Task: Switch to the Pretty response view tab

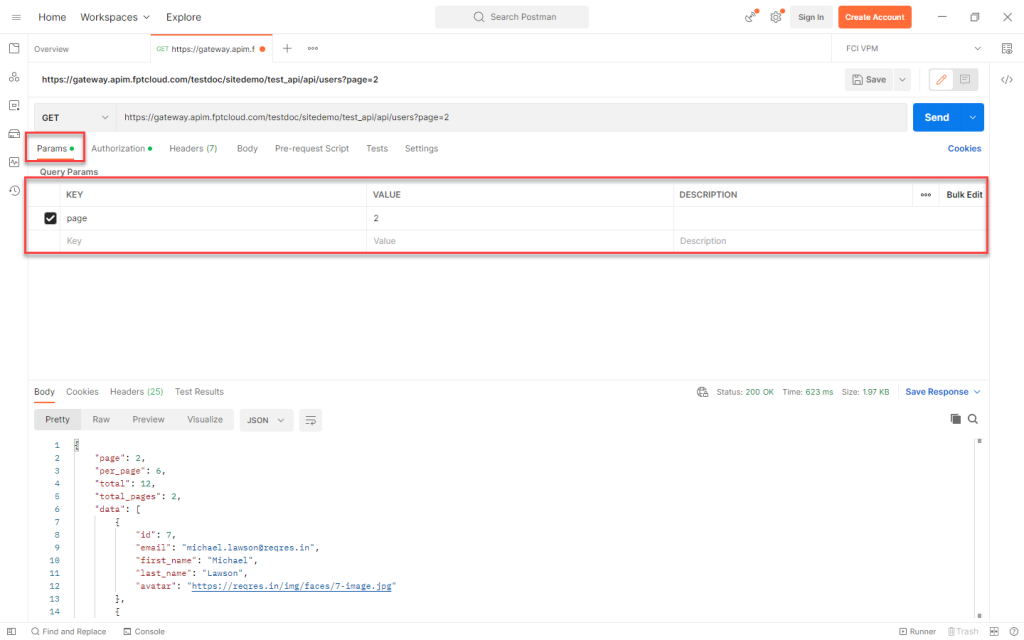Action: (57, 419)
